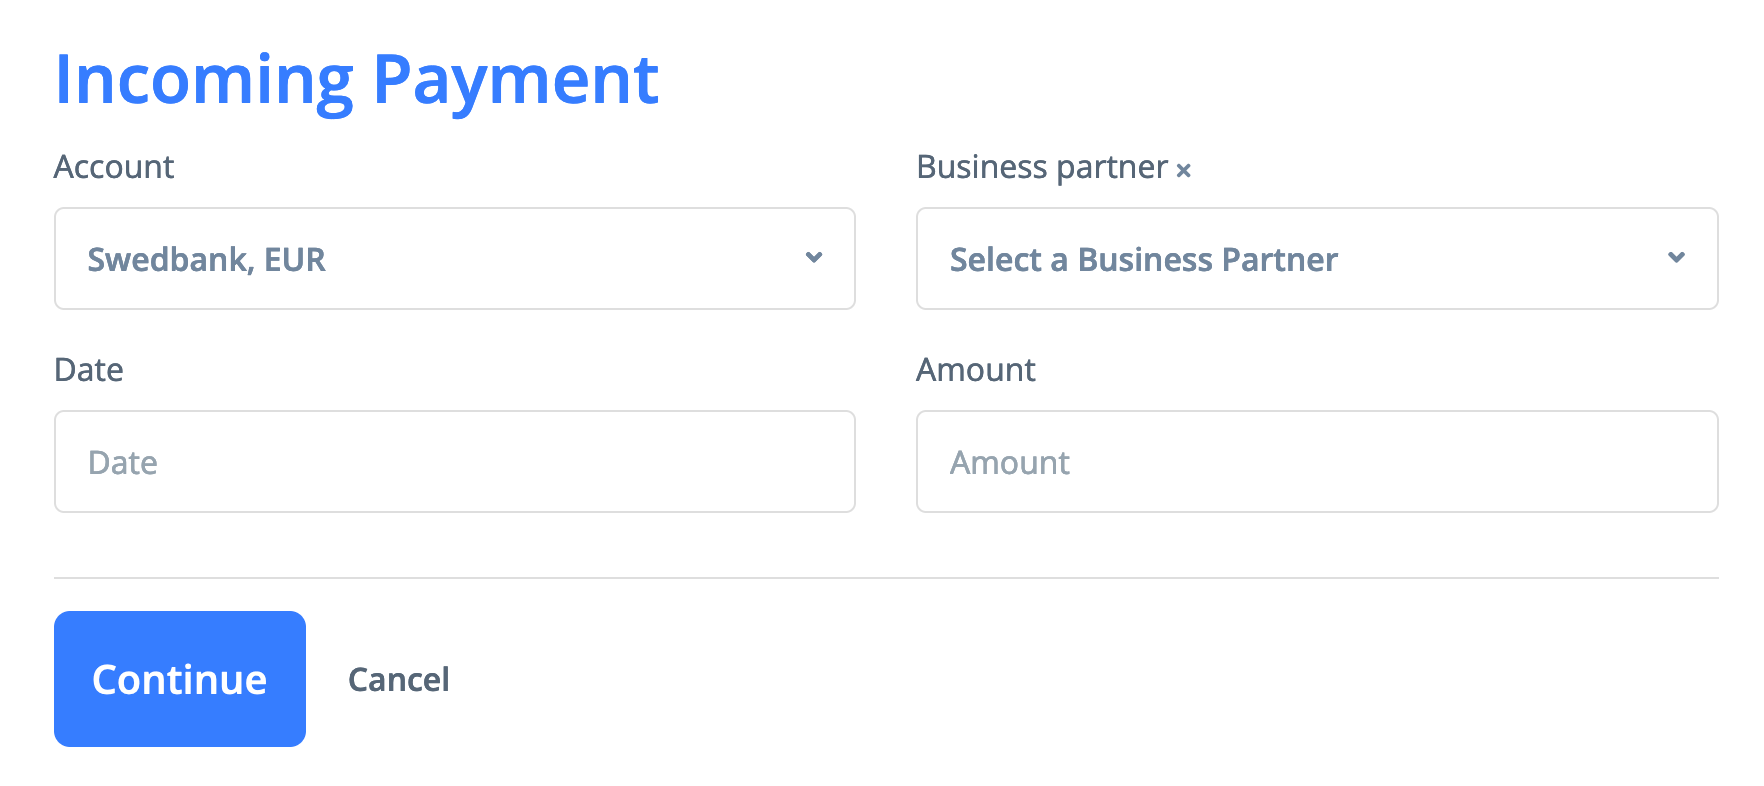Open the Account dropdown showing Swedbank, EUR
This screenshot has height=786, width=1764.
pos(454,258)
